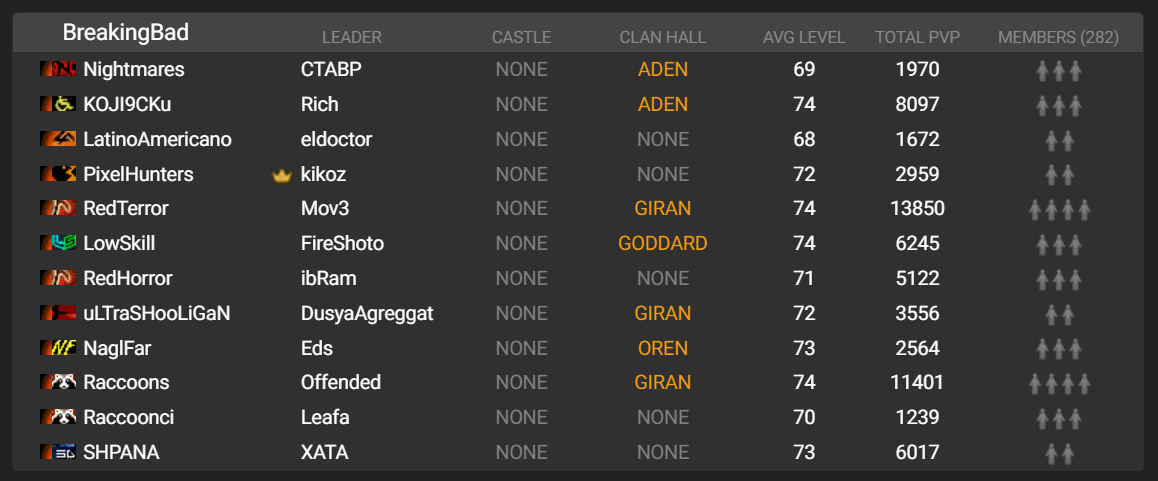
Task: Click the GODDARD clan hall link
Action: click(x=663, y=243)
